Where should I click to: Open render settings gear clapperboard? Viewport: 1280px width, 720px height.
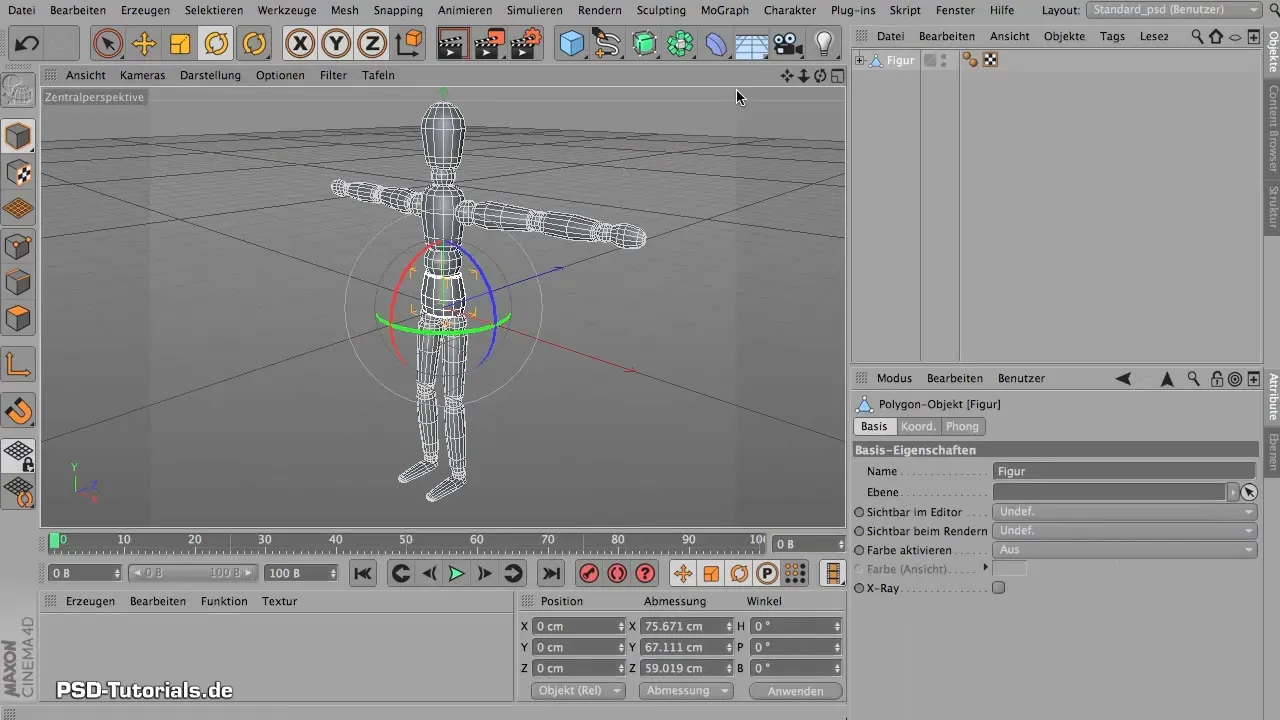pos(526,43)
